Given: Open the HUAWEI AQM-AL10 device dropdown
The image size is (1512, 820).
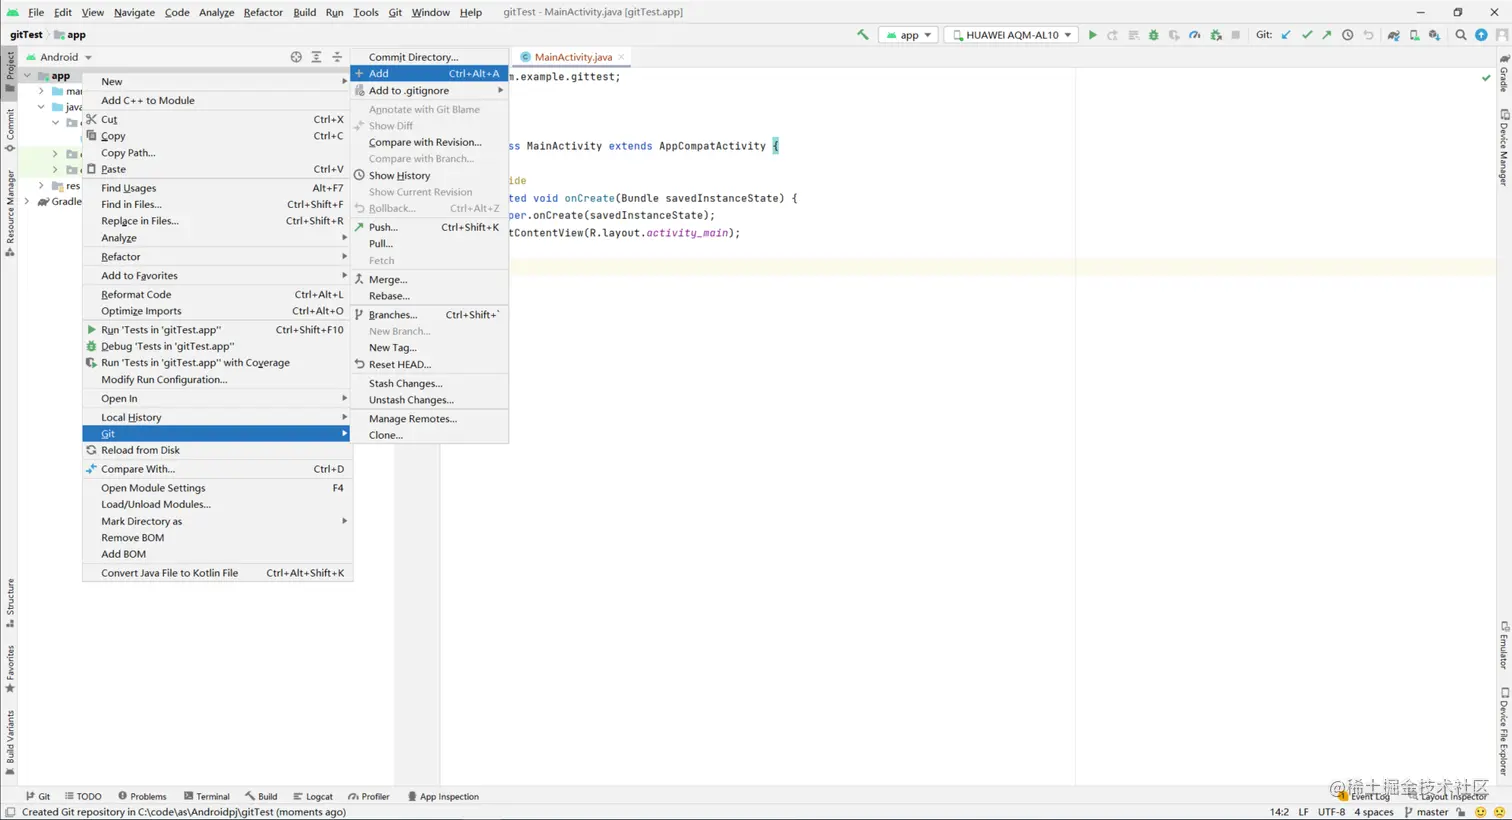Looking at the screenshot, I should [x=1012, y=35].
